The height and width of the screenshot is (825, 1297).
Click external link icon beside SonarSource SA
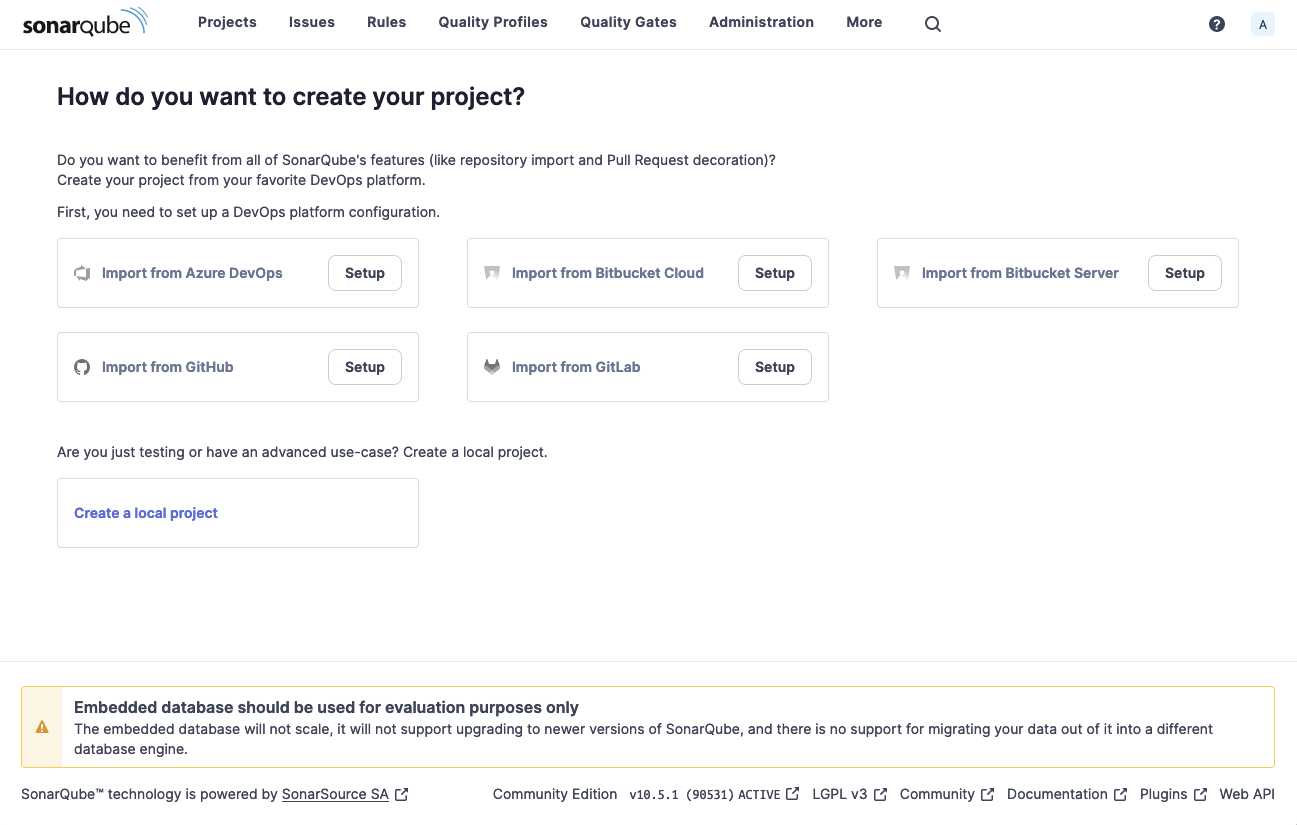401,794
